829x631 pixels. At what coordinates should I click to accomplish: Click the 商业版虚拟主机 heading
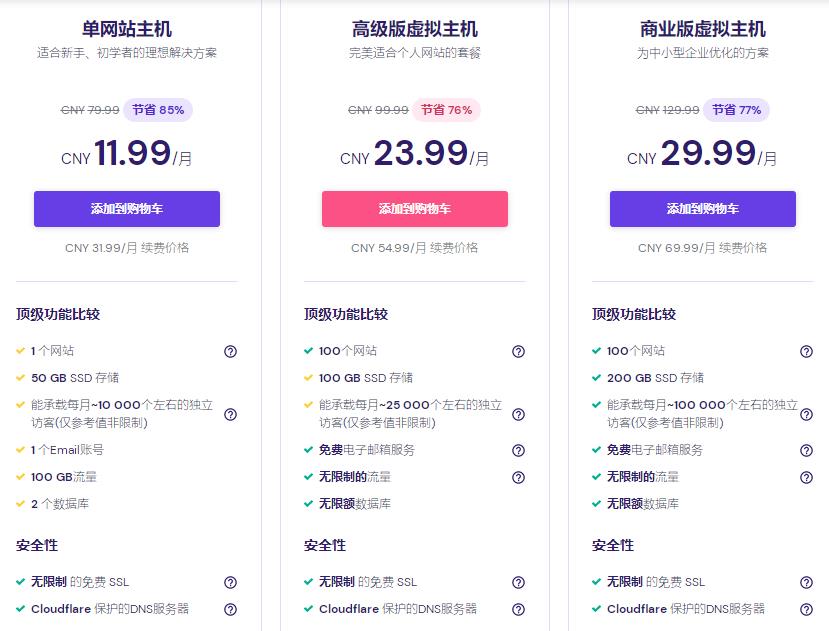point(703,30)
